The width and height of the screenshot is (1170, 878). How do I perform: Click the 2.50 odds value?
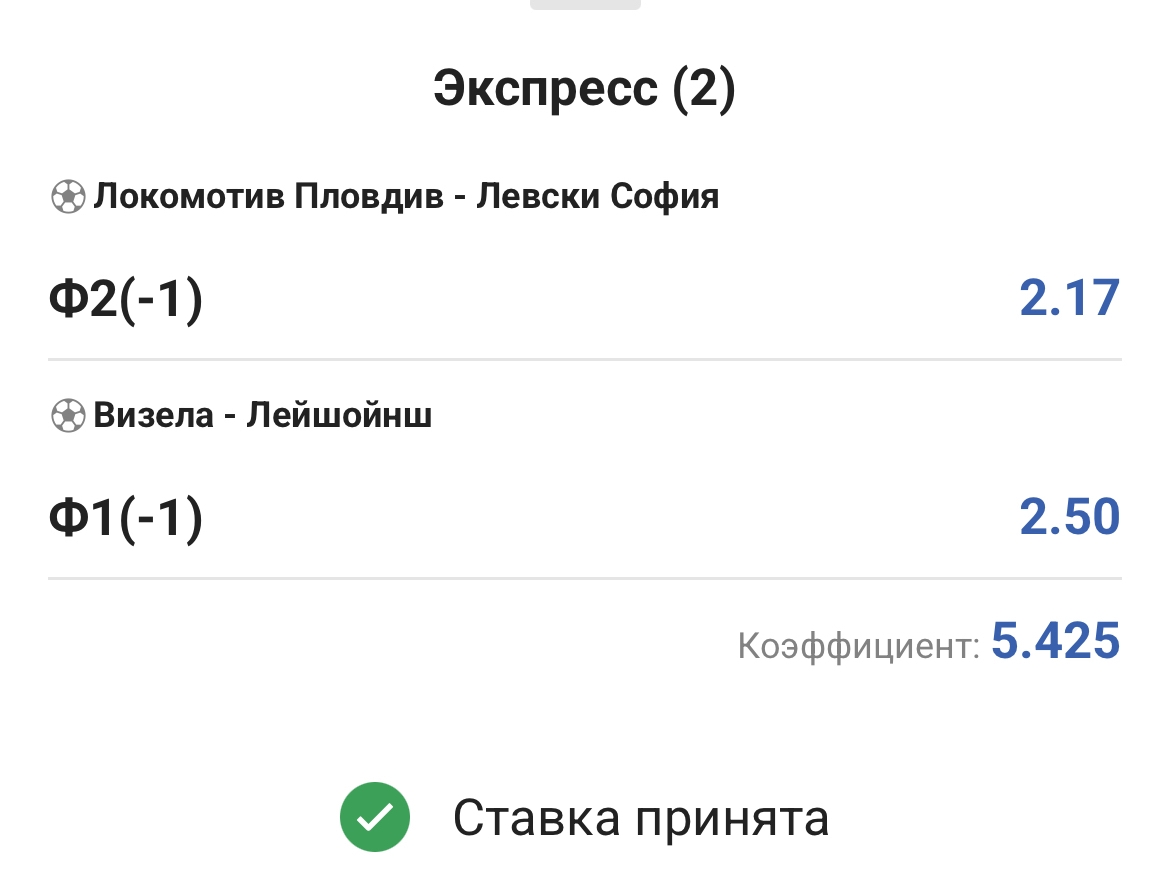[1069, 518]
